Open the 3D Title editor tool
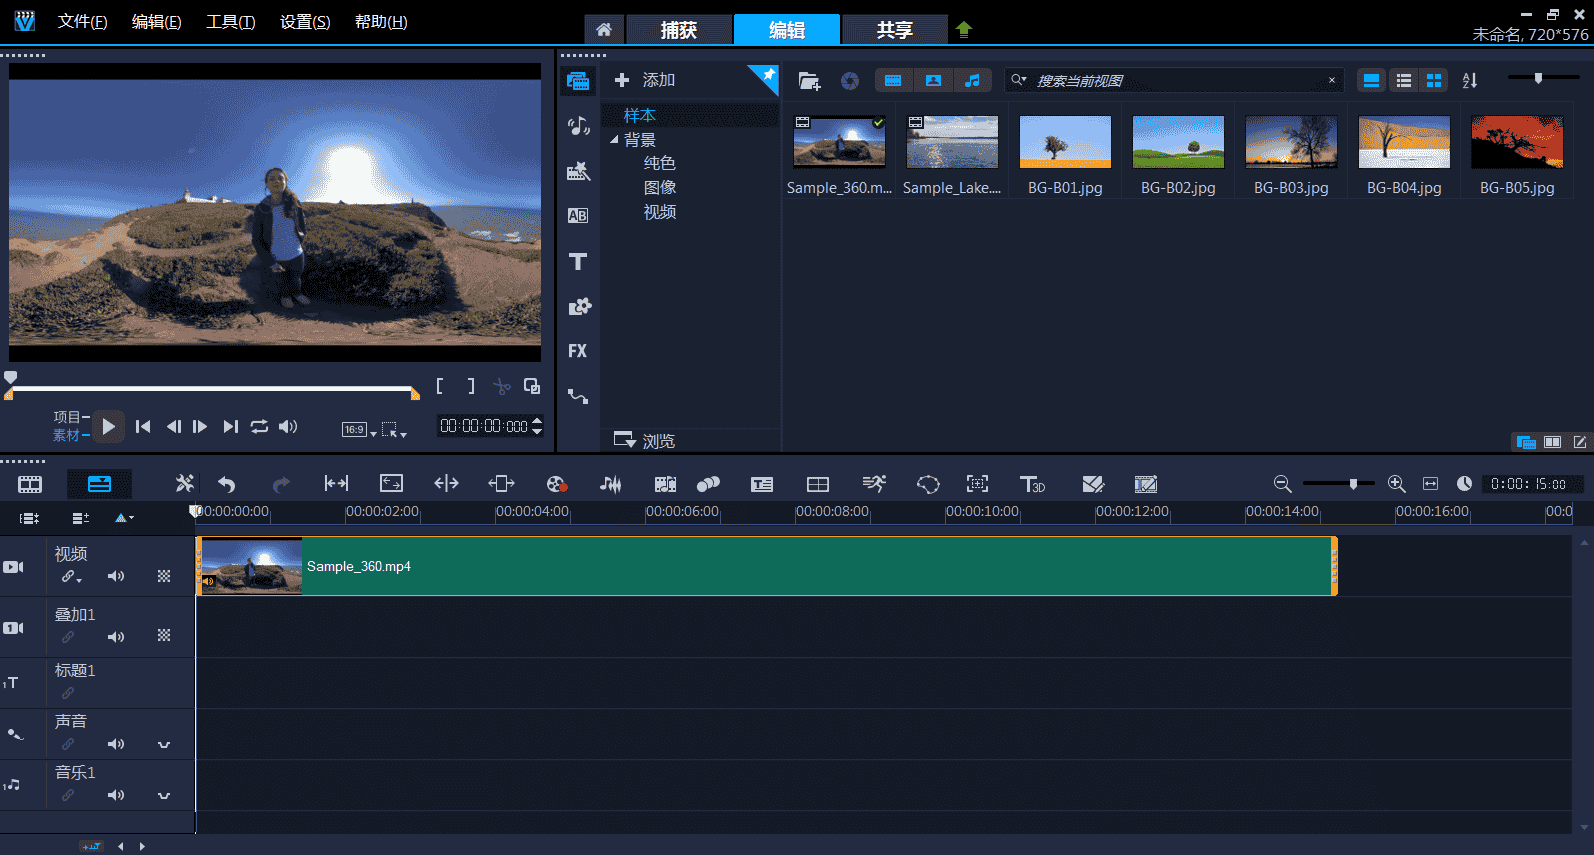The width and height of the screenshot is (1594, 855). (x=1032, y=484)
